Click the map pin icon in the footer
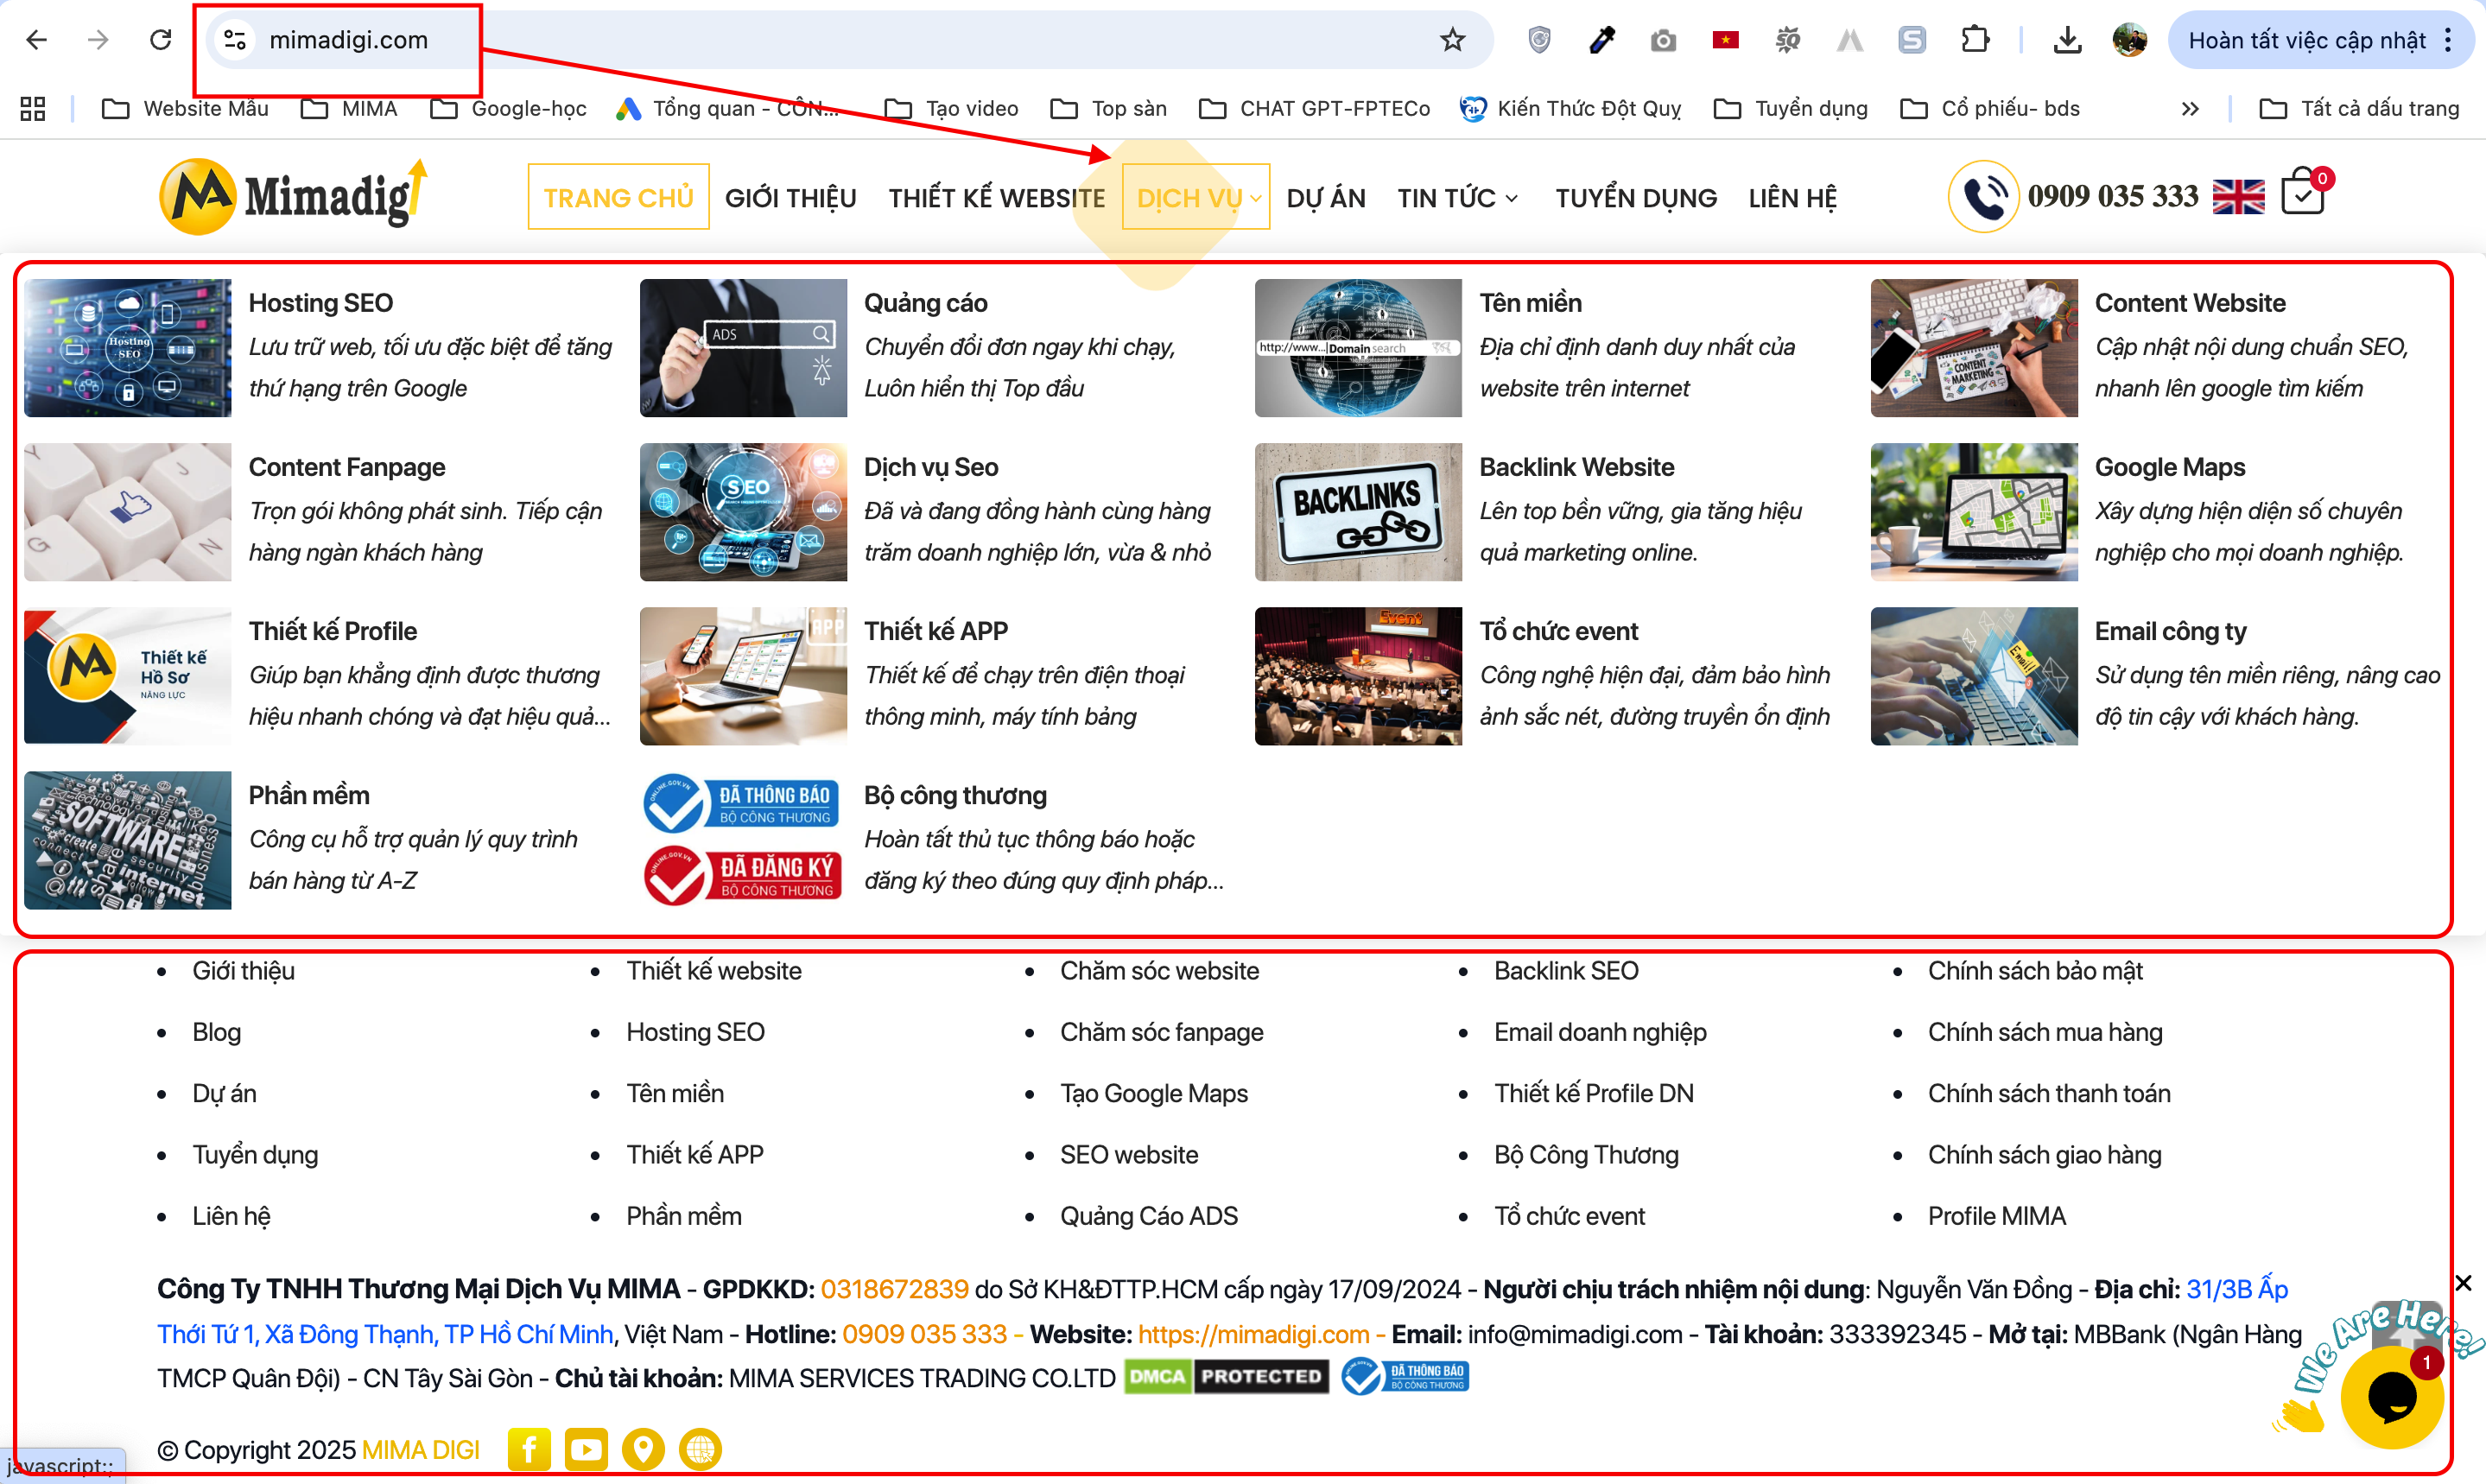 click(x=643, y=1449)
